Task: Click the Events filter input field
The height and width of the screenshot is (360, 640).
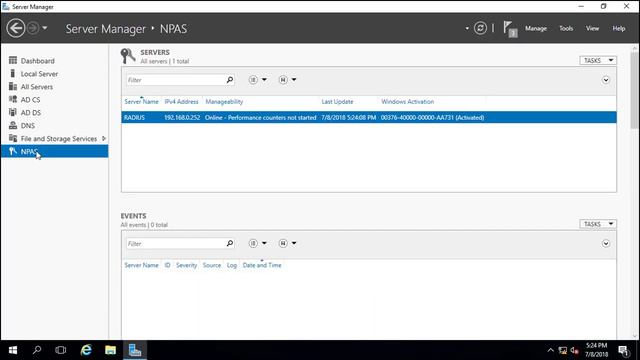Action: [x=176, y=244]
